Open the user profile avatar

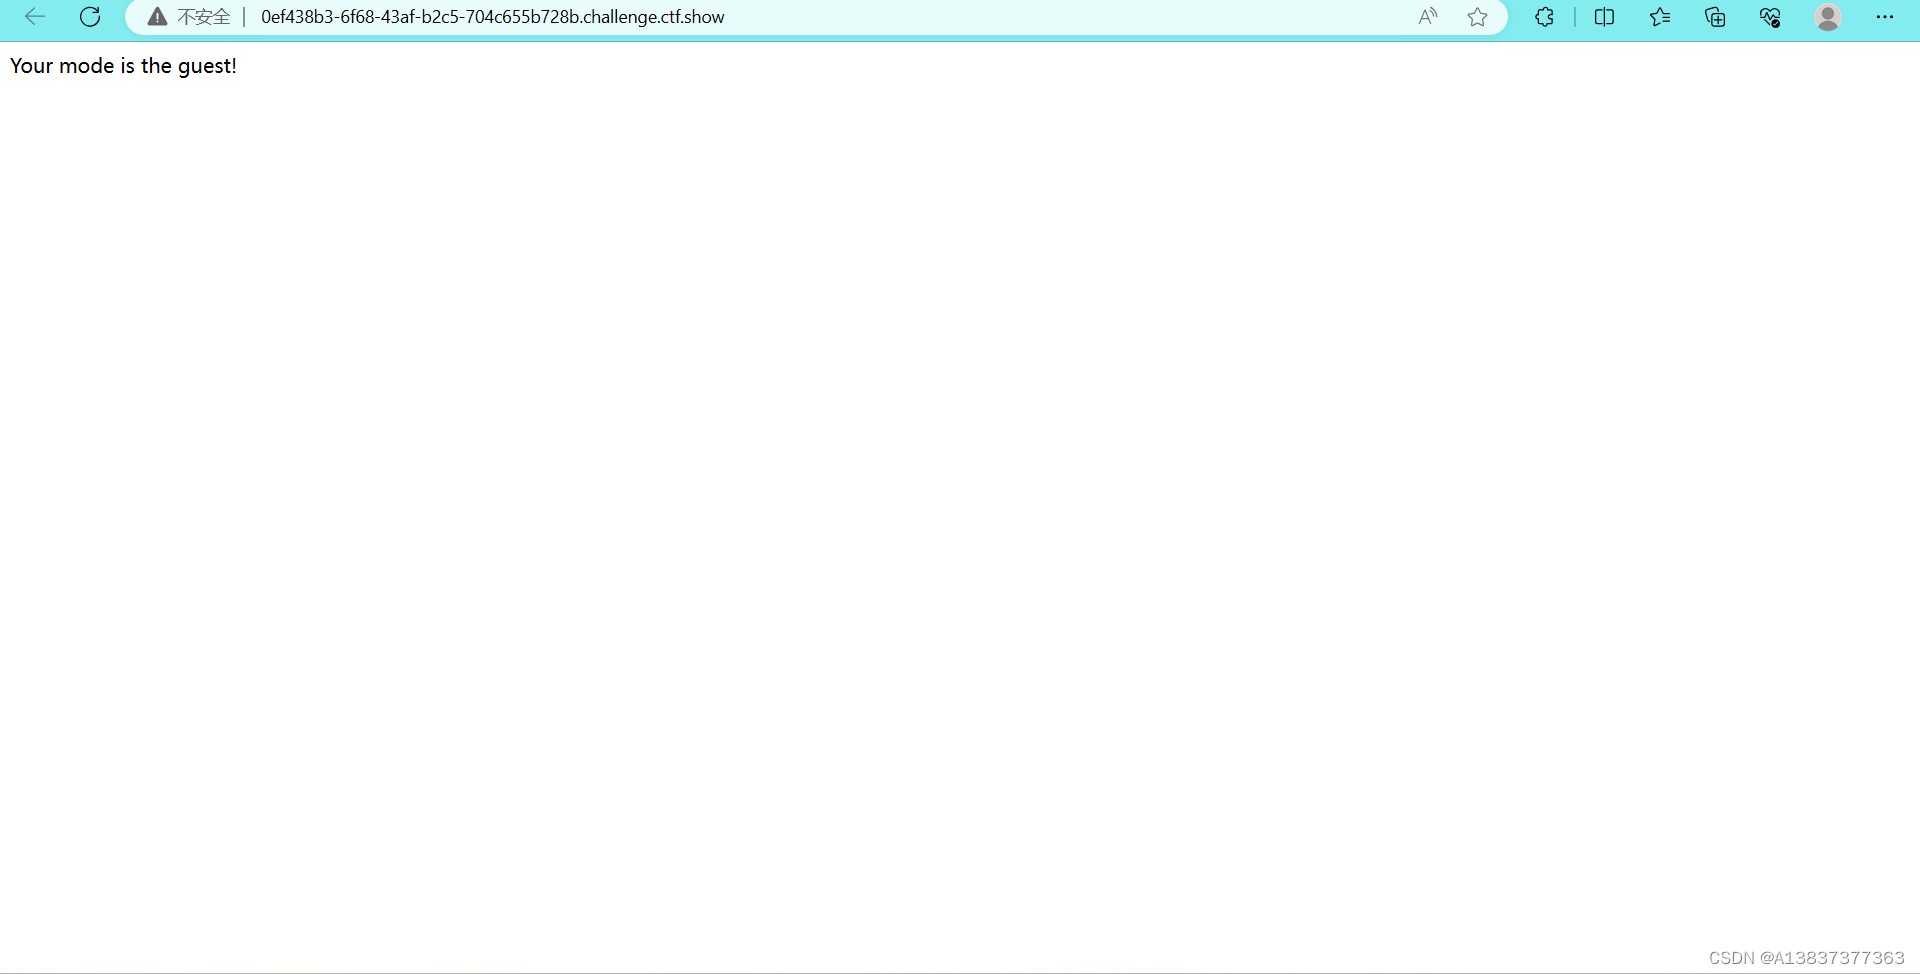click(x=1828, y=17)
